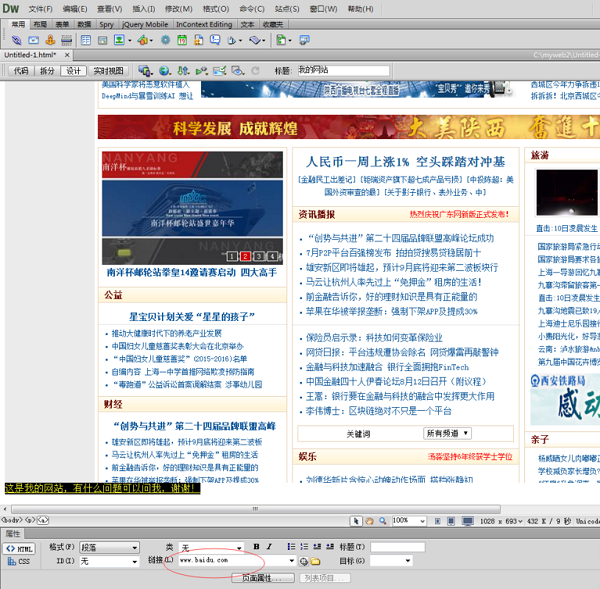
Task: Click the Preview in browser globe icon
Action: point(166,71)
